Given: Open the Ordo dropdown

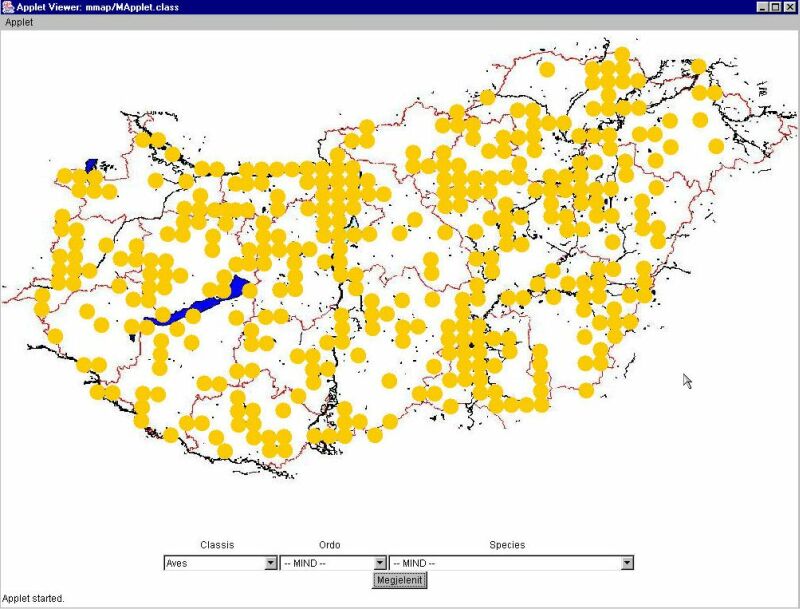Looking at the screenshot, I should point(333,563).
